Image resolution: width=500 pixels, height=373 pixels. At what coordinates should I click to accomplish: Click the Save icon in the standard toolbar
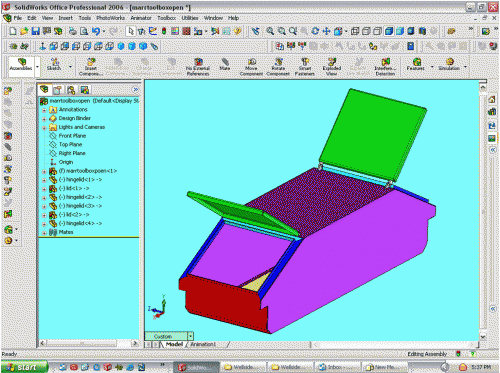35,31
